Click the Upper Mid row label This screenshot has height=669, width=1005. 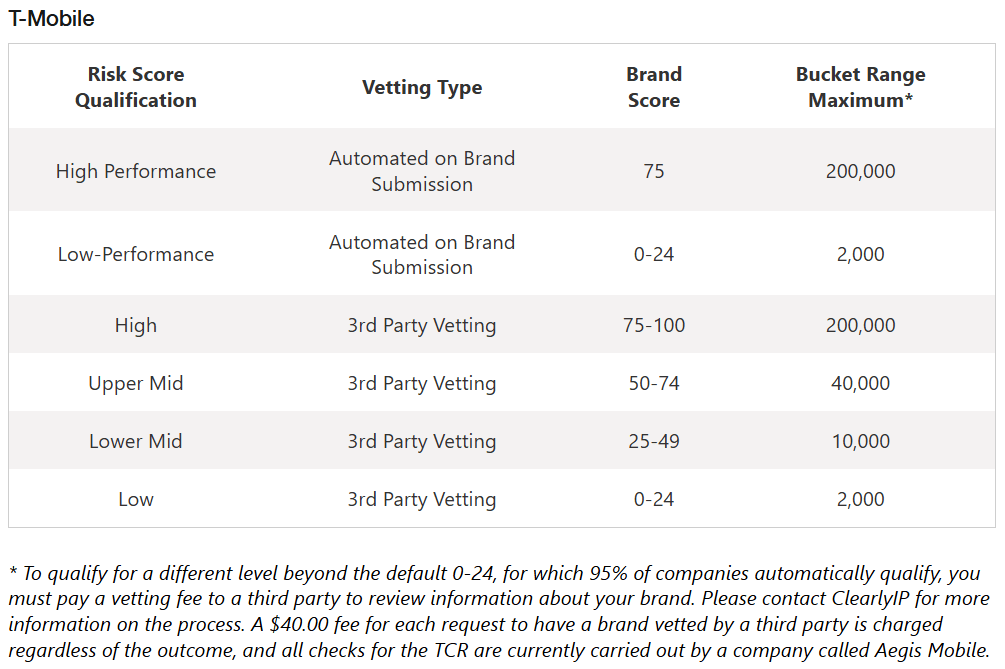tap(136, 383)
